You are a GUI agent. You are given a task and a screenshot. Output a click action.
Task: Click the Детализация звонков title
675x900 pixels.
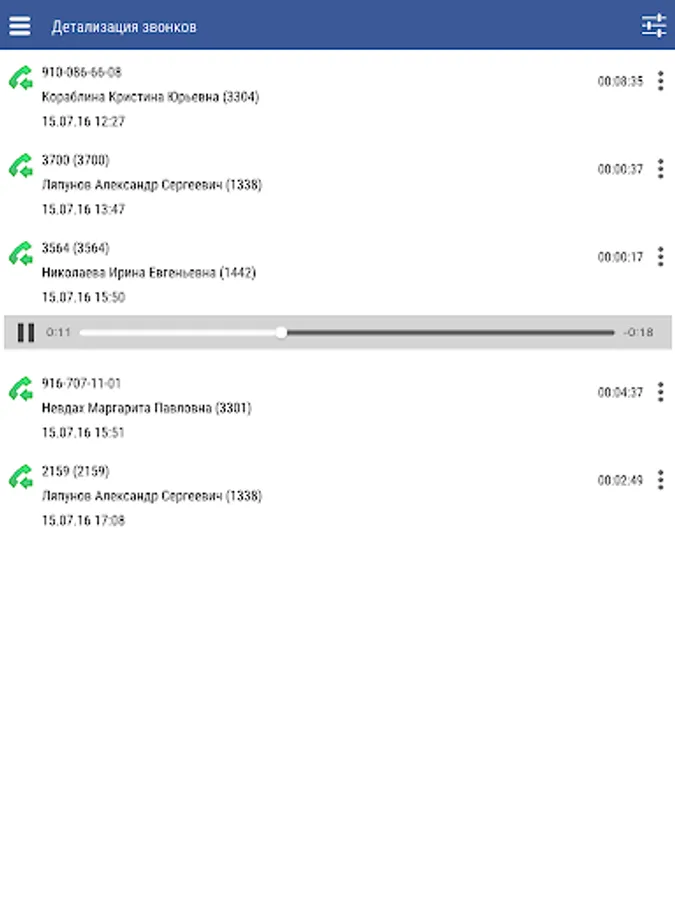124,27
